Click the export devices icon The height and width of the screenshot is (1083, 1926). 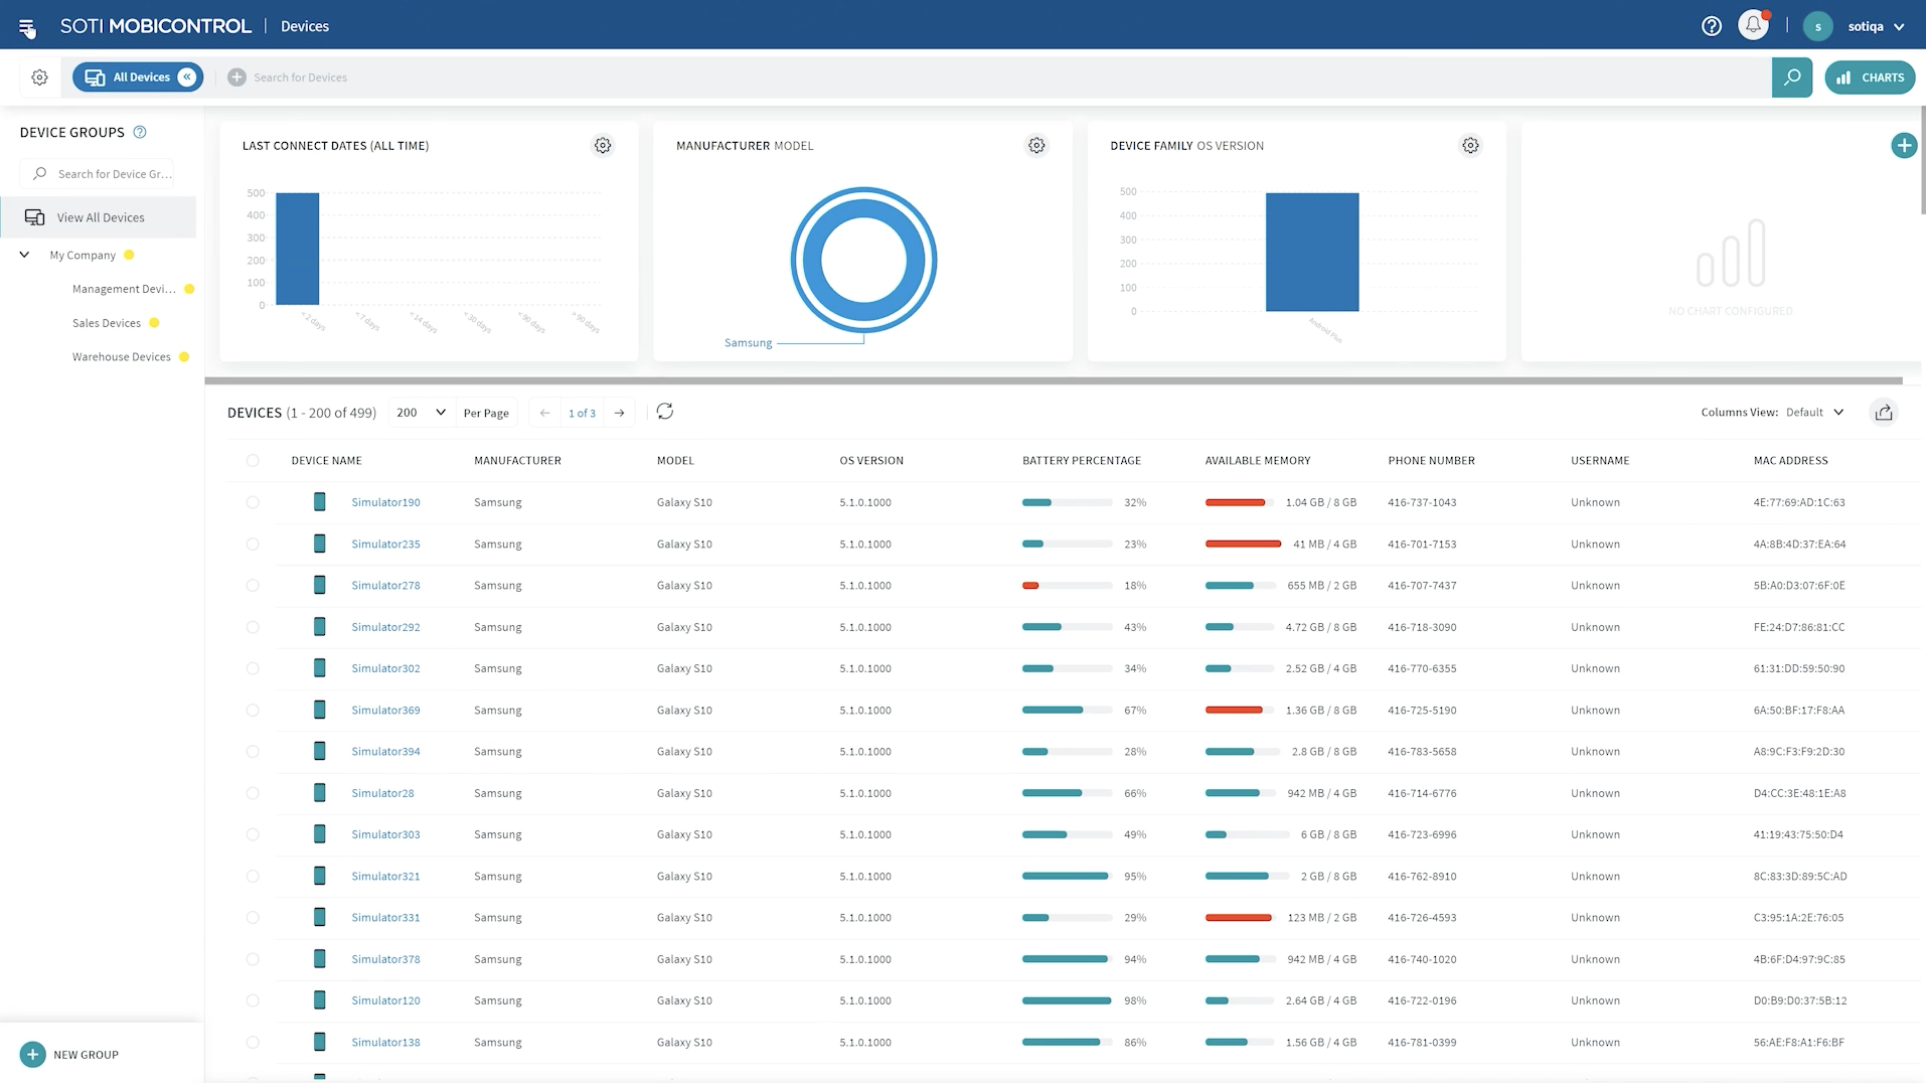click(x=1883, y=413)
